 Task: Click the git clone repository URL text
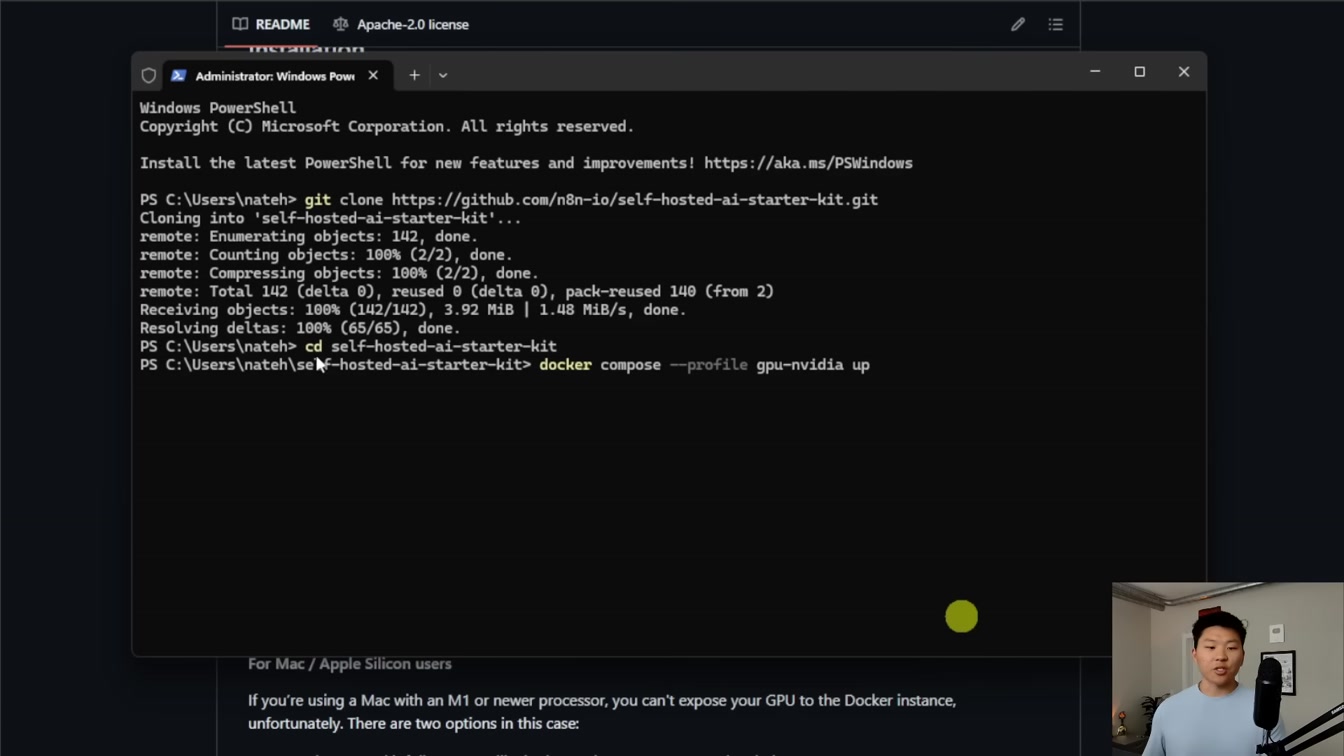pos(635,200)
